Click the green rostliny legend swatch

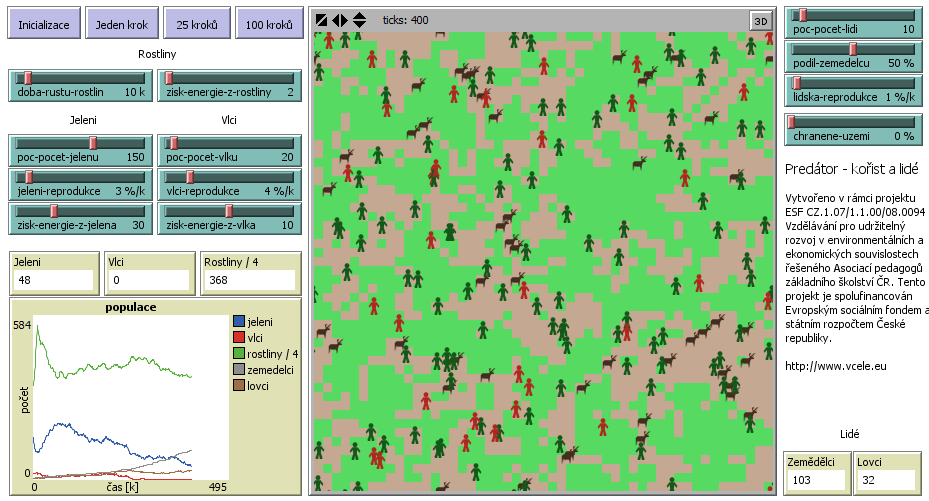239,353
